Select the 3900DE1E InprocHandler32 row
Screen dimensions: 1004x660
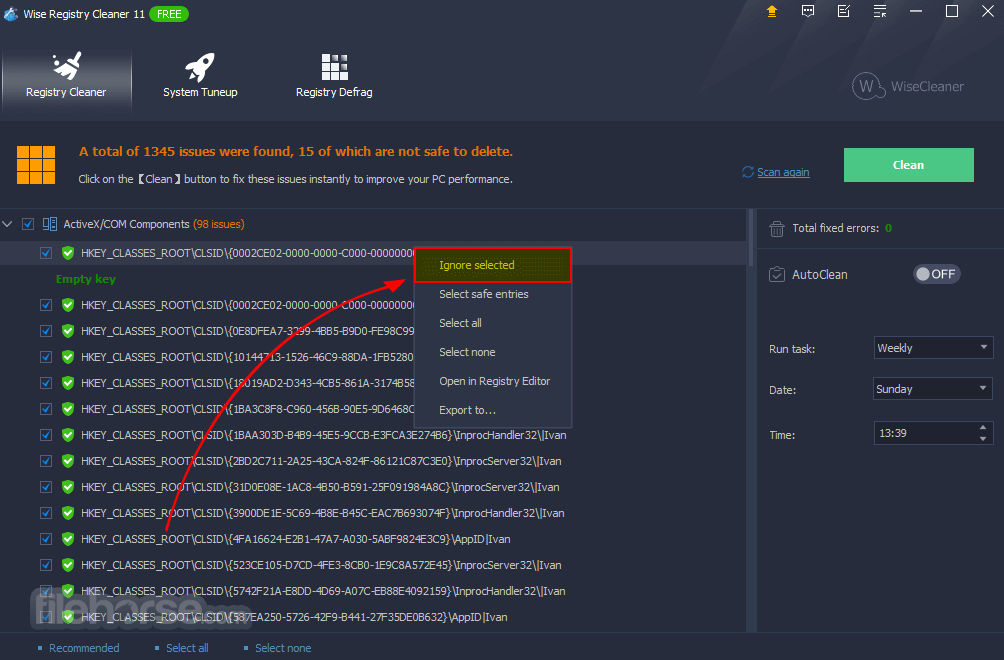pyautogui.click(x=375, y=513)
